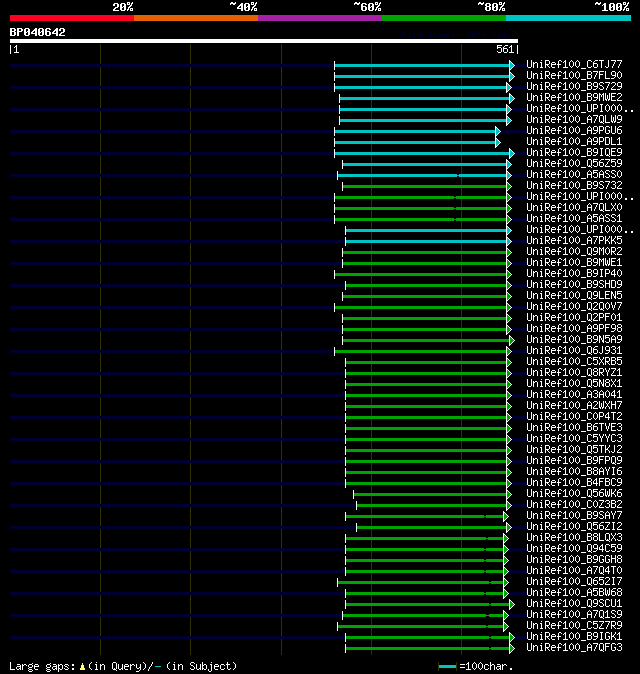The height and width of the screenshot is (674, 640).
Task: Click hit label UniRef100_Q9M0R2
Action: [574, 251]
